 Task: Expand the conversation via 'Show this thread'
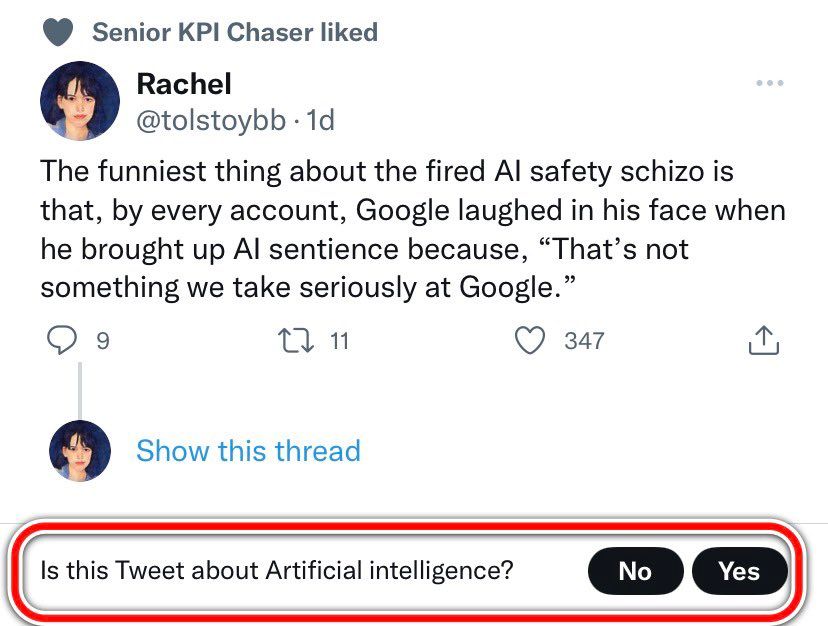(x=248, y=451)
